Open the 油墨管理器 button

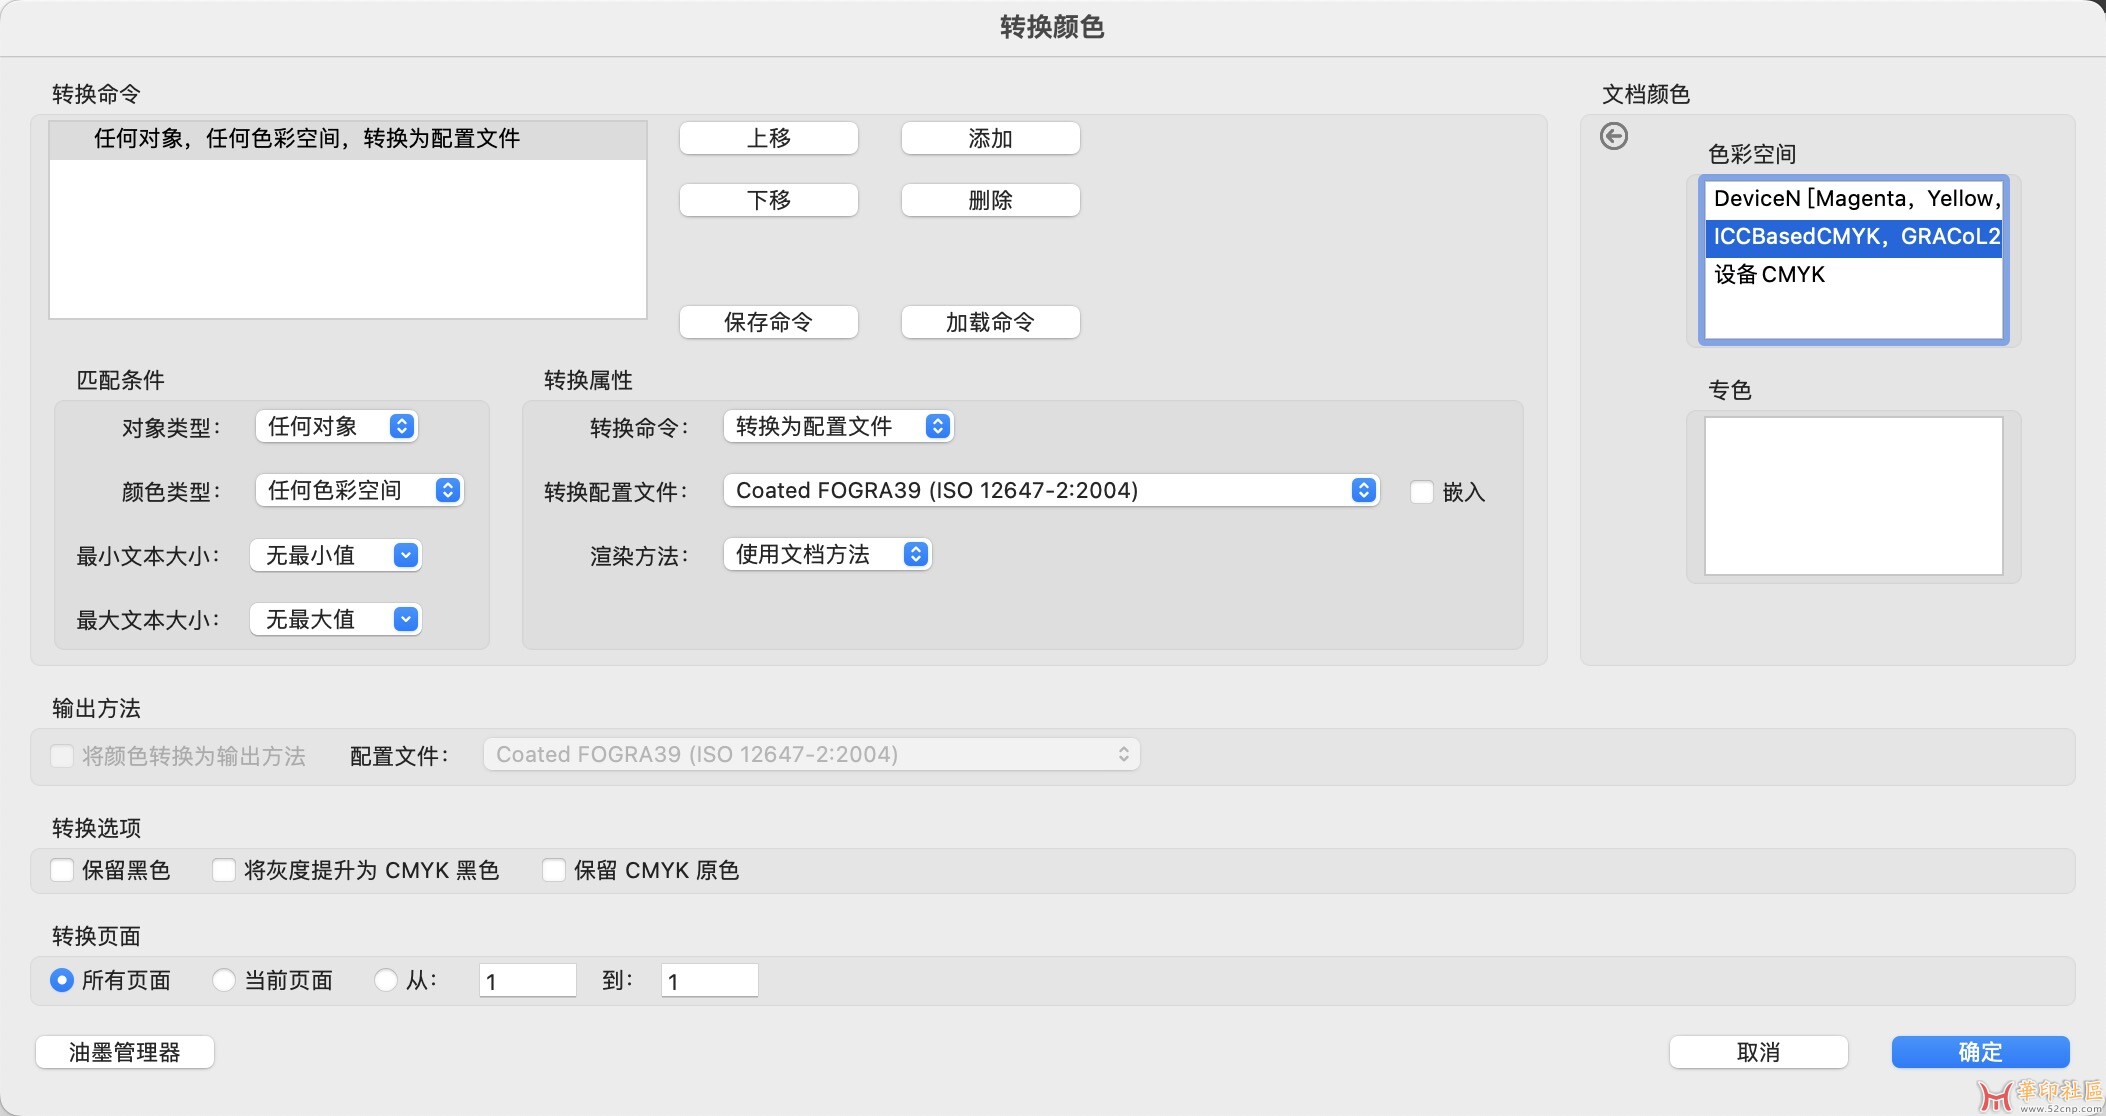(x=125, y=1052)
